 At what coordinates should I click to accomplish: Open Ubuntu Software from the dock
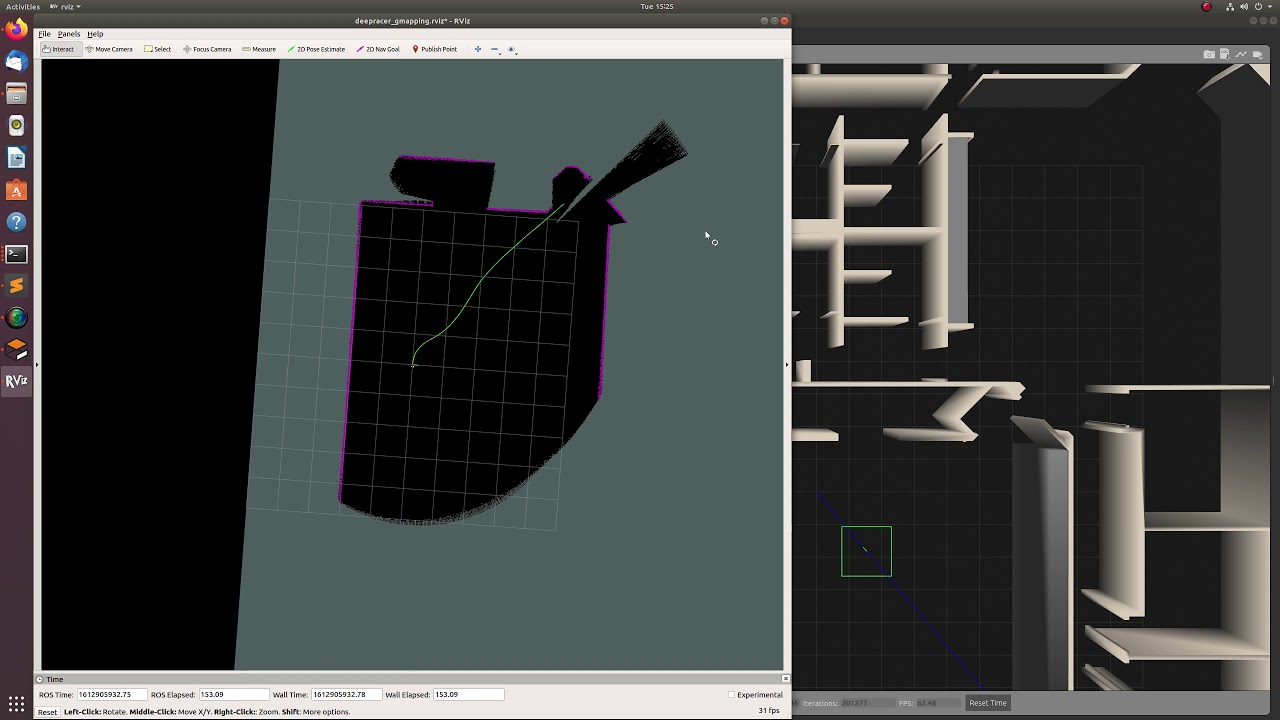click(x=16, y=190)
